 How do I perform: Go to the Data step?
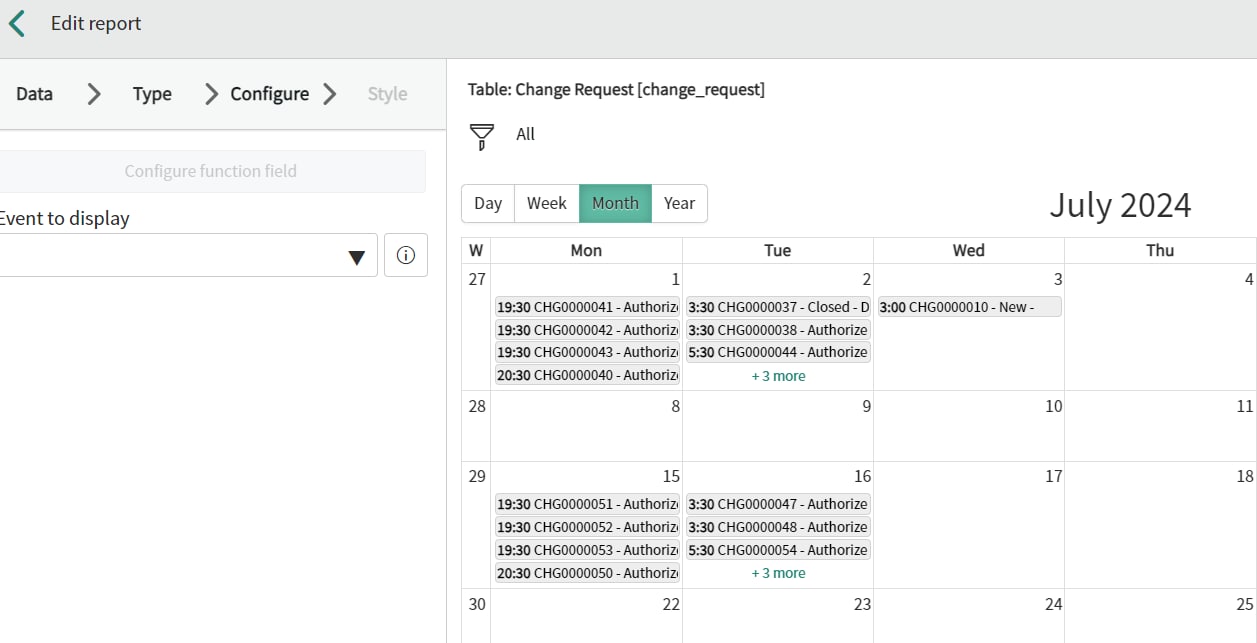33,93
